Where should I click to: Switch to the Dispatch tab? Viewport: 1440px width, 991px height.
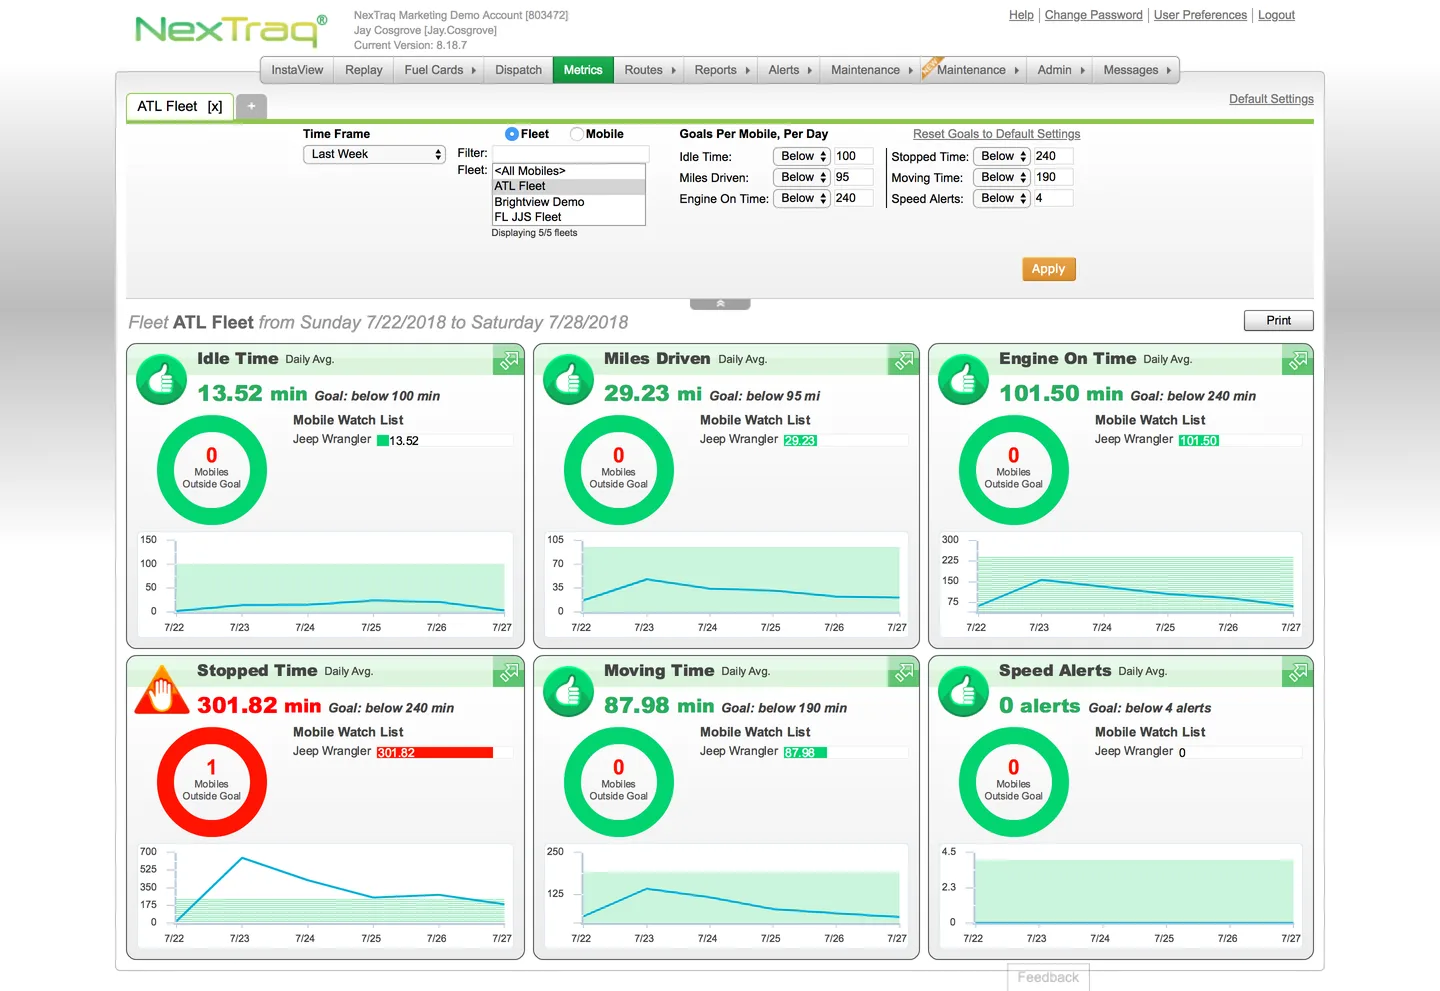(x=517, y=70)
